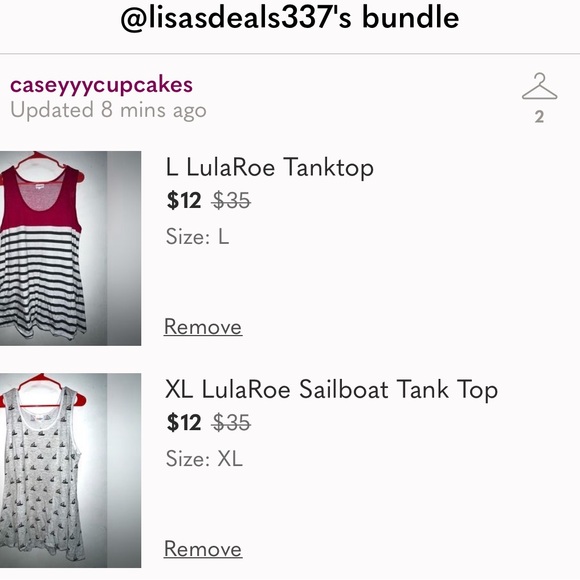
Task: Tap the Updated 8 mins ago text
Action: pos(108,110)
